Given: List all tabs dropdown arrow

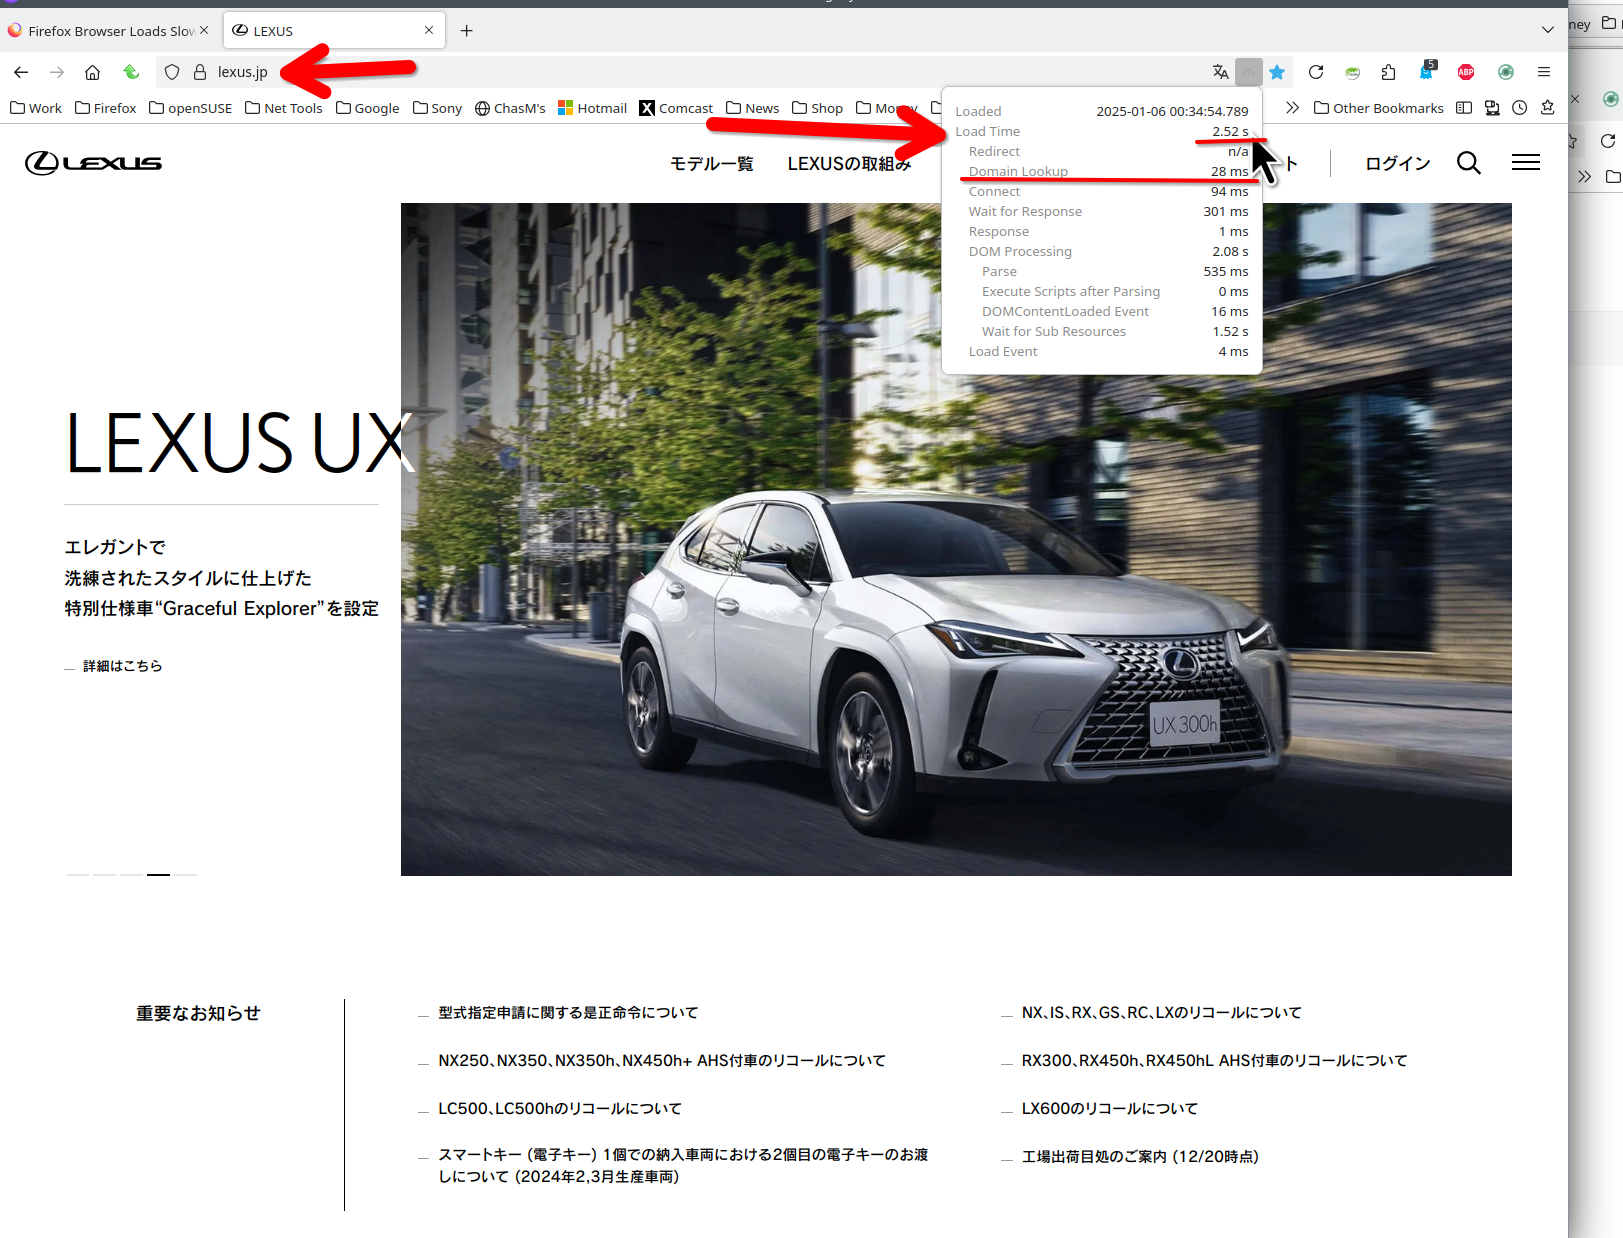Looking at the screenshot, I should point(1547,30).
